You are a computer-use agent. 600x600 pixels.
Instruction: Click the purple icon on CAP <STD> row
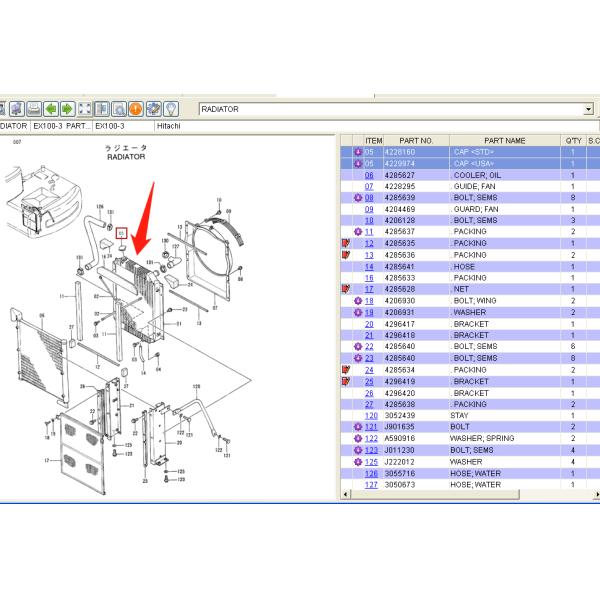[x=357, y=152]
